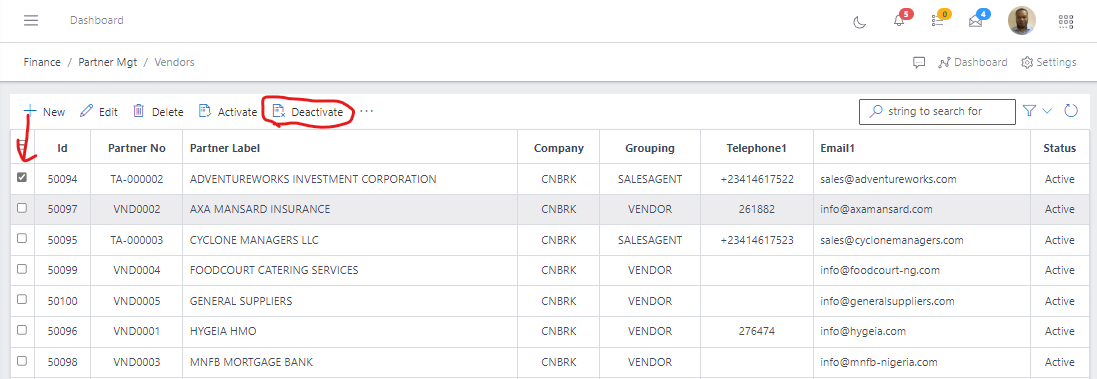
Task: Click the Dashboard title in top bar
Action: click(97, 20)
